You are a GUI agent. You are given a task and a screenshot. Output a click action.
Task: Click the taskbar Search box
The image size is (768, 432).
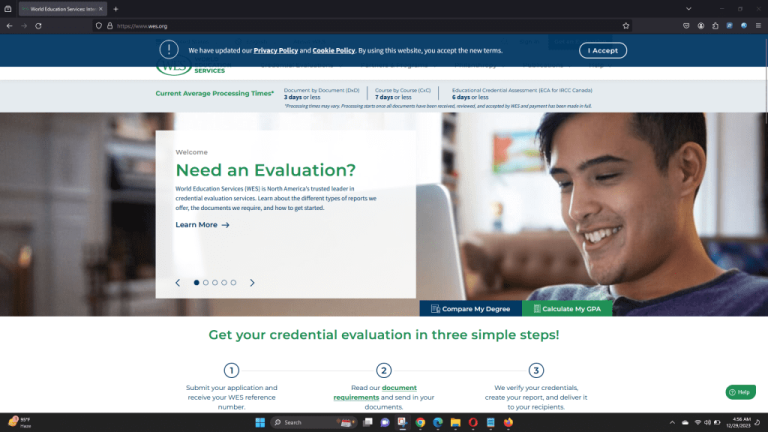313,422
